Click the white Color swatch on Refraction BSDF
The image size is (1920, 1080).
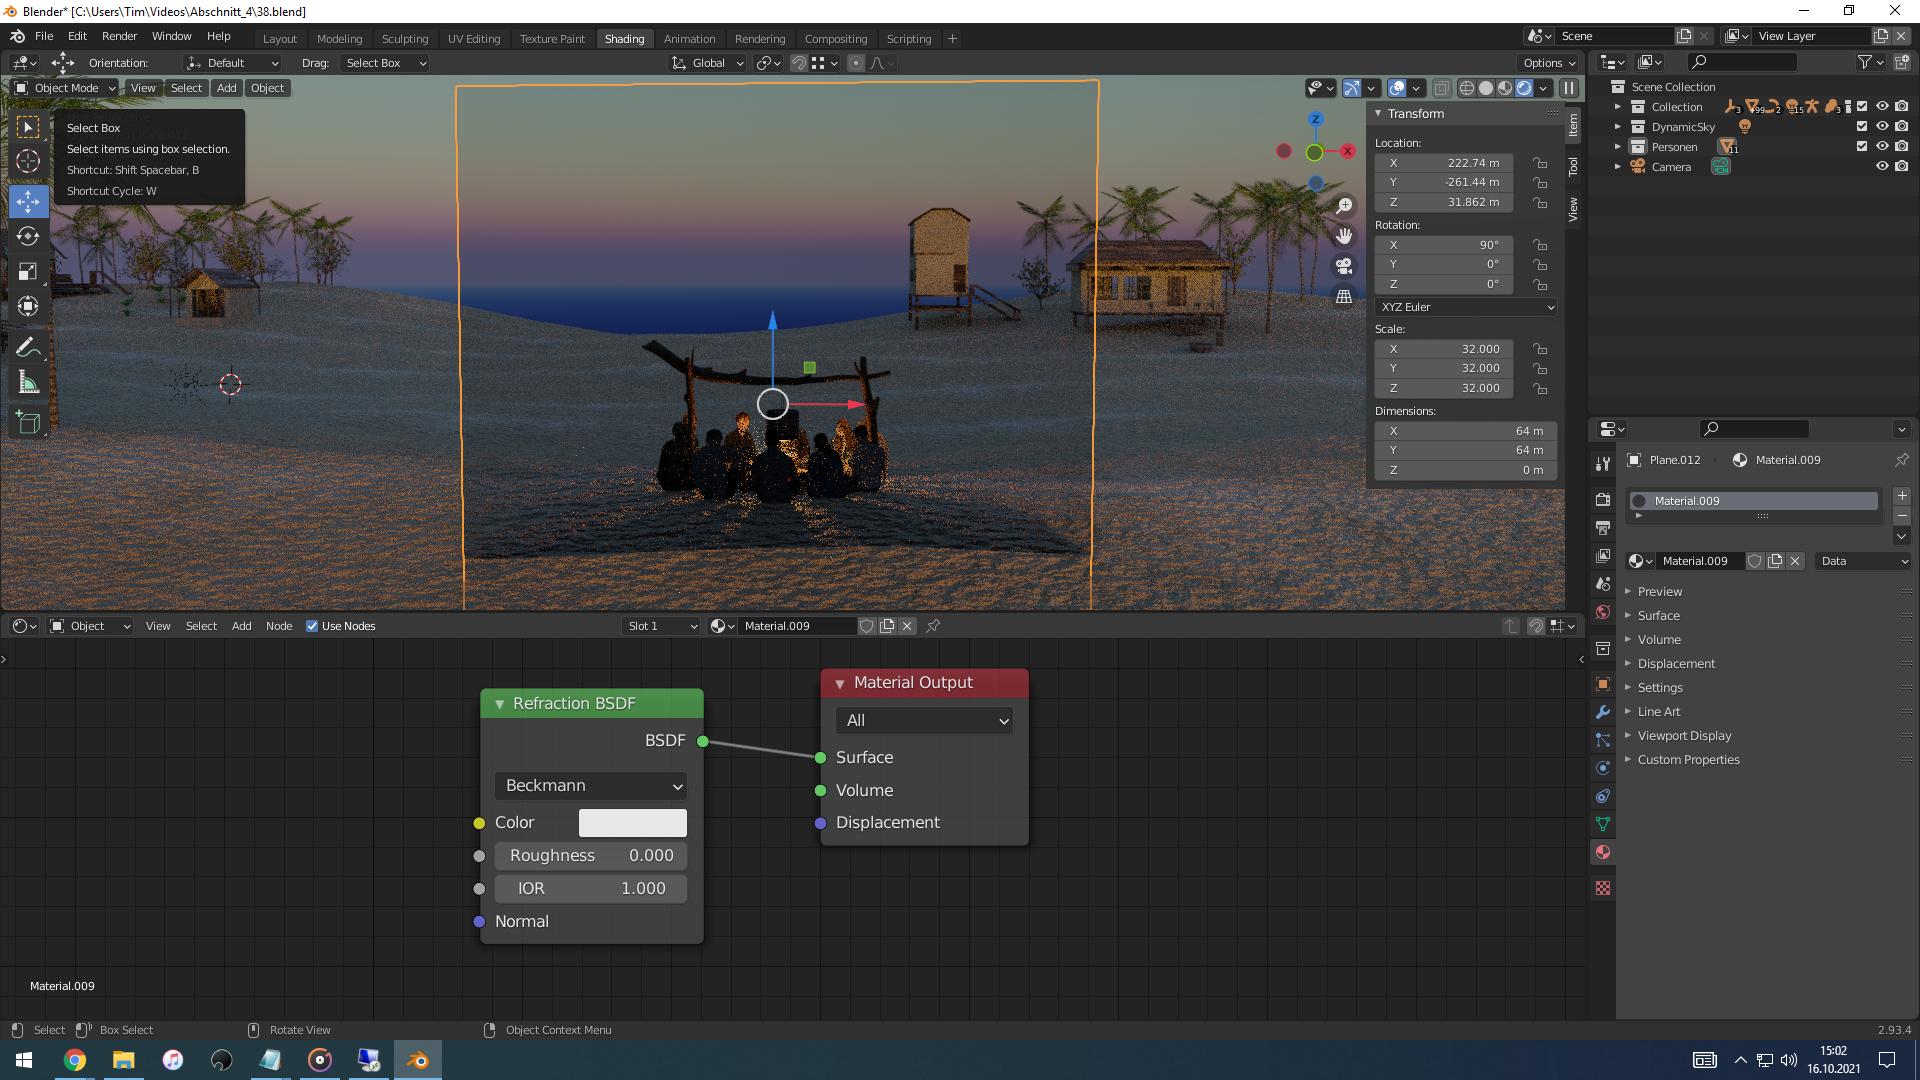pyautogui.click(x=632, y=822)
